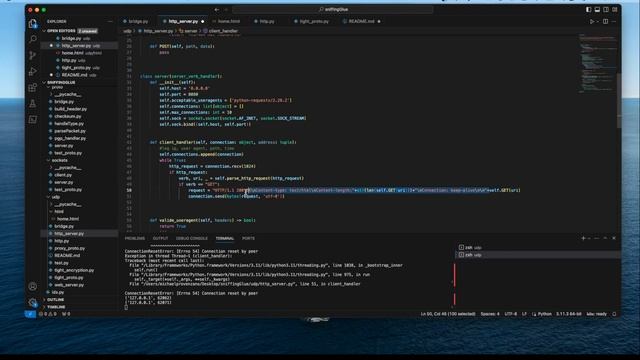Open the Extensions view
Screen dimensions: 640x360
[x=33, y=87]
